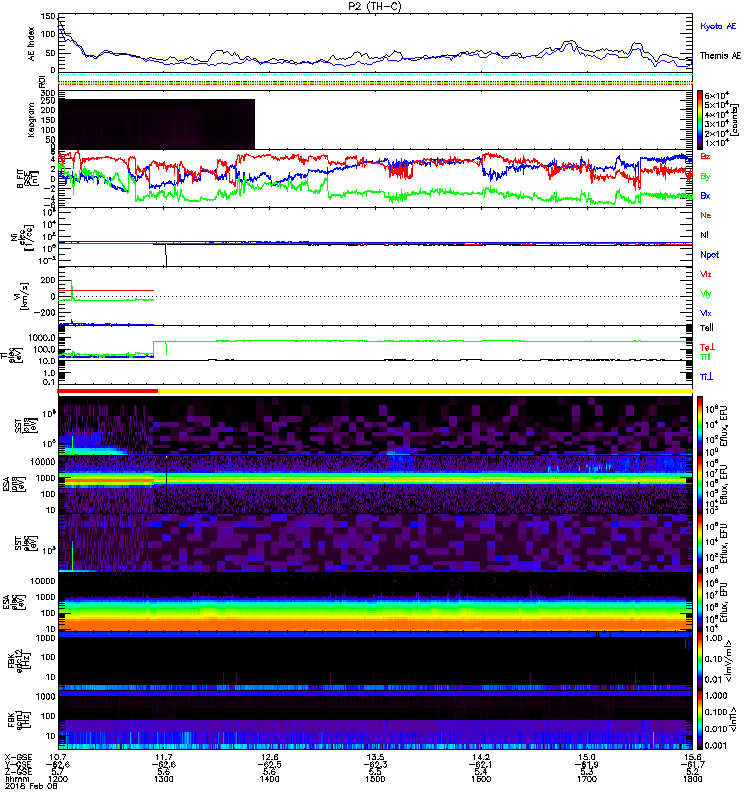Click the red Ne legend label

(706, 216)
